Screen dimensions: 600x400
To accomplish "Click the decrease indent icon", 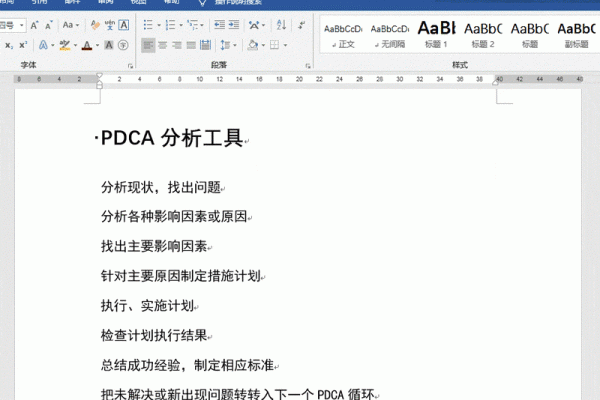I will coord(219,25).
